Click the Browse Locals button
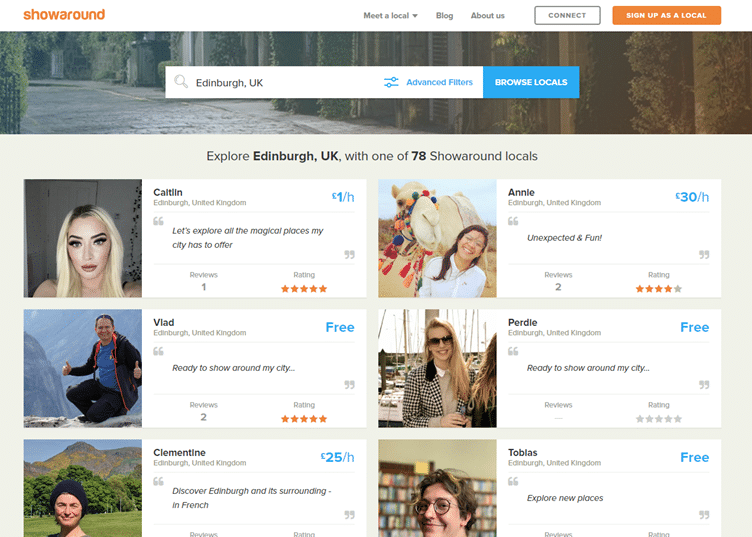The width and height of the screenshot is (752, 537). point(530,82)
